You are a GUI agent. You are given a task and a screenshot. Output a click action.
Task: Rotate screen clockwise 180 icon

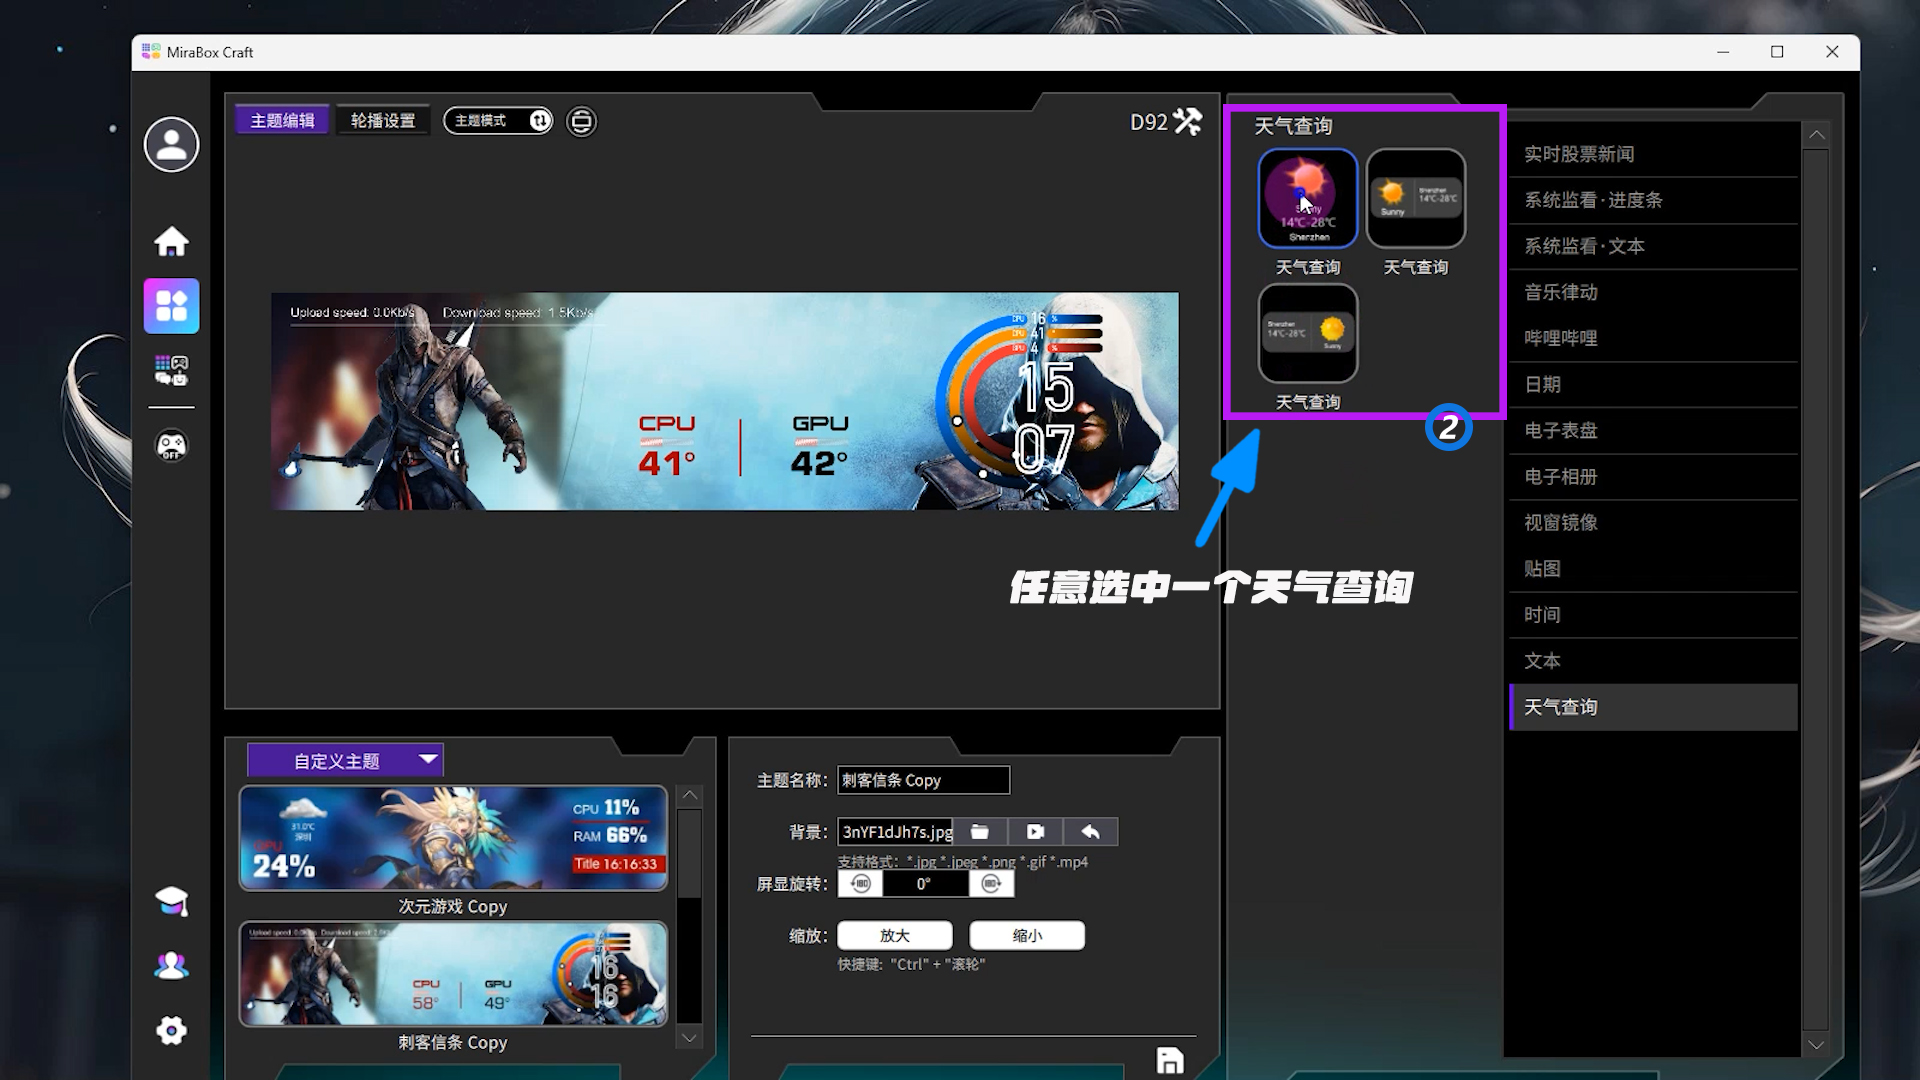click(991, 884)
